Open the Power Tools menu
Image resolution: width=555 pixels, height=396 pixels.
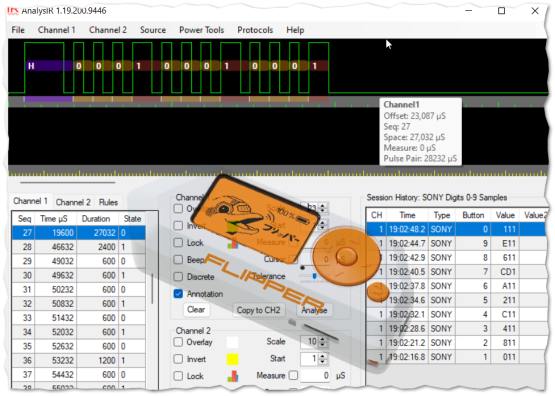click(201, 30)
